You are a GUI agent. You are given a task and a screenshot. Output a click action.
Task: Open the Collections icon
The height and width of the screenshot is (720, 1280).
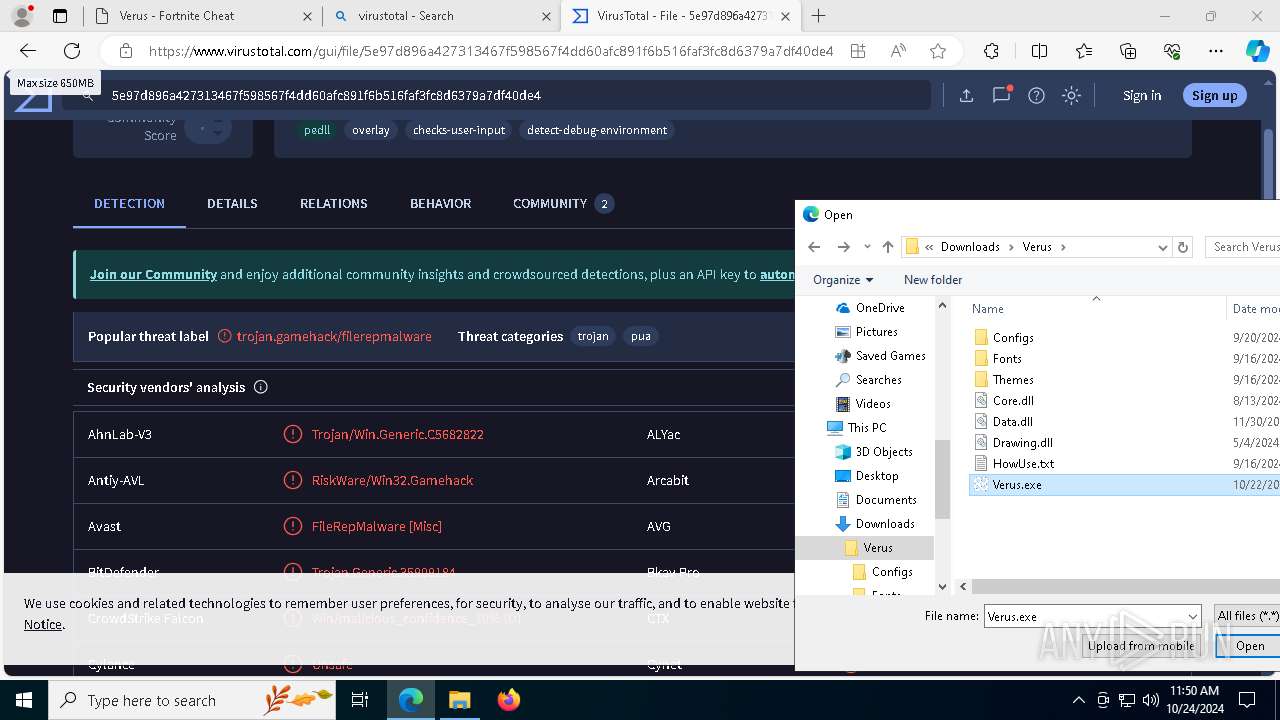point(1128,51)
